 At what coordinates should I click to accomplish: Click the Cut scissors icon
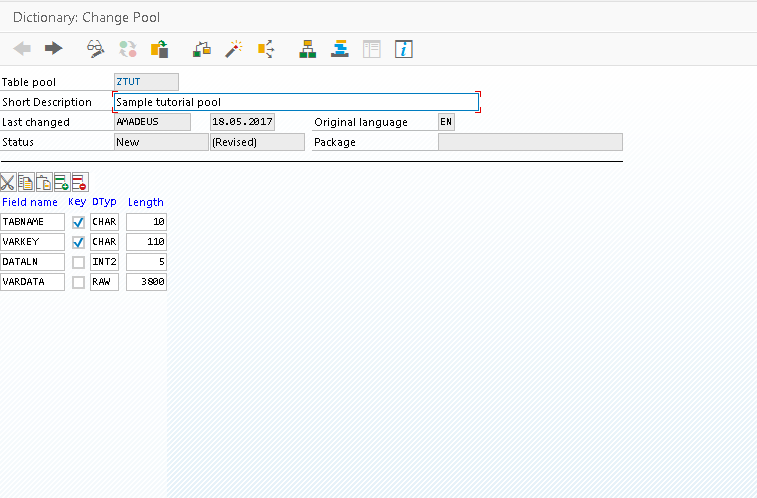[8, 182]
